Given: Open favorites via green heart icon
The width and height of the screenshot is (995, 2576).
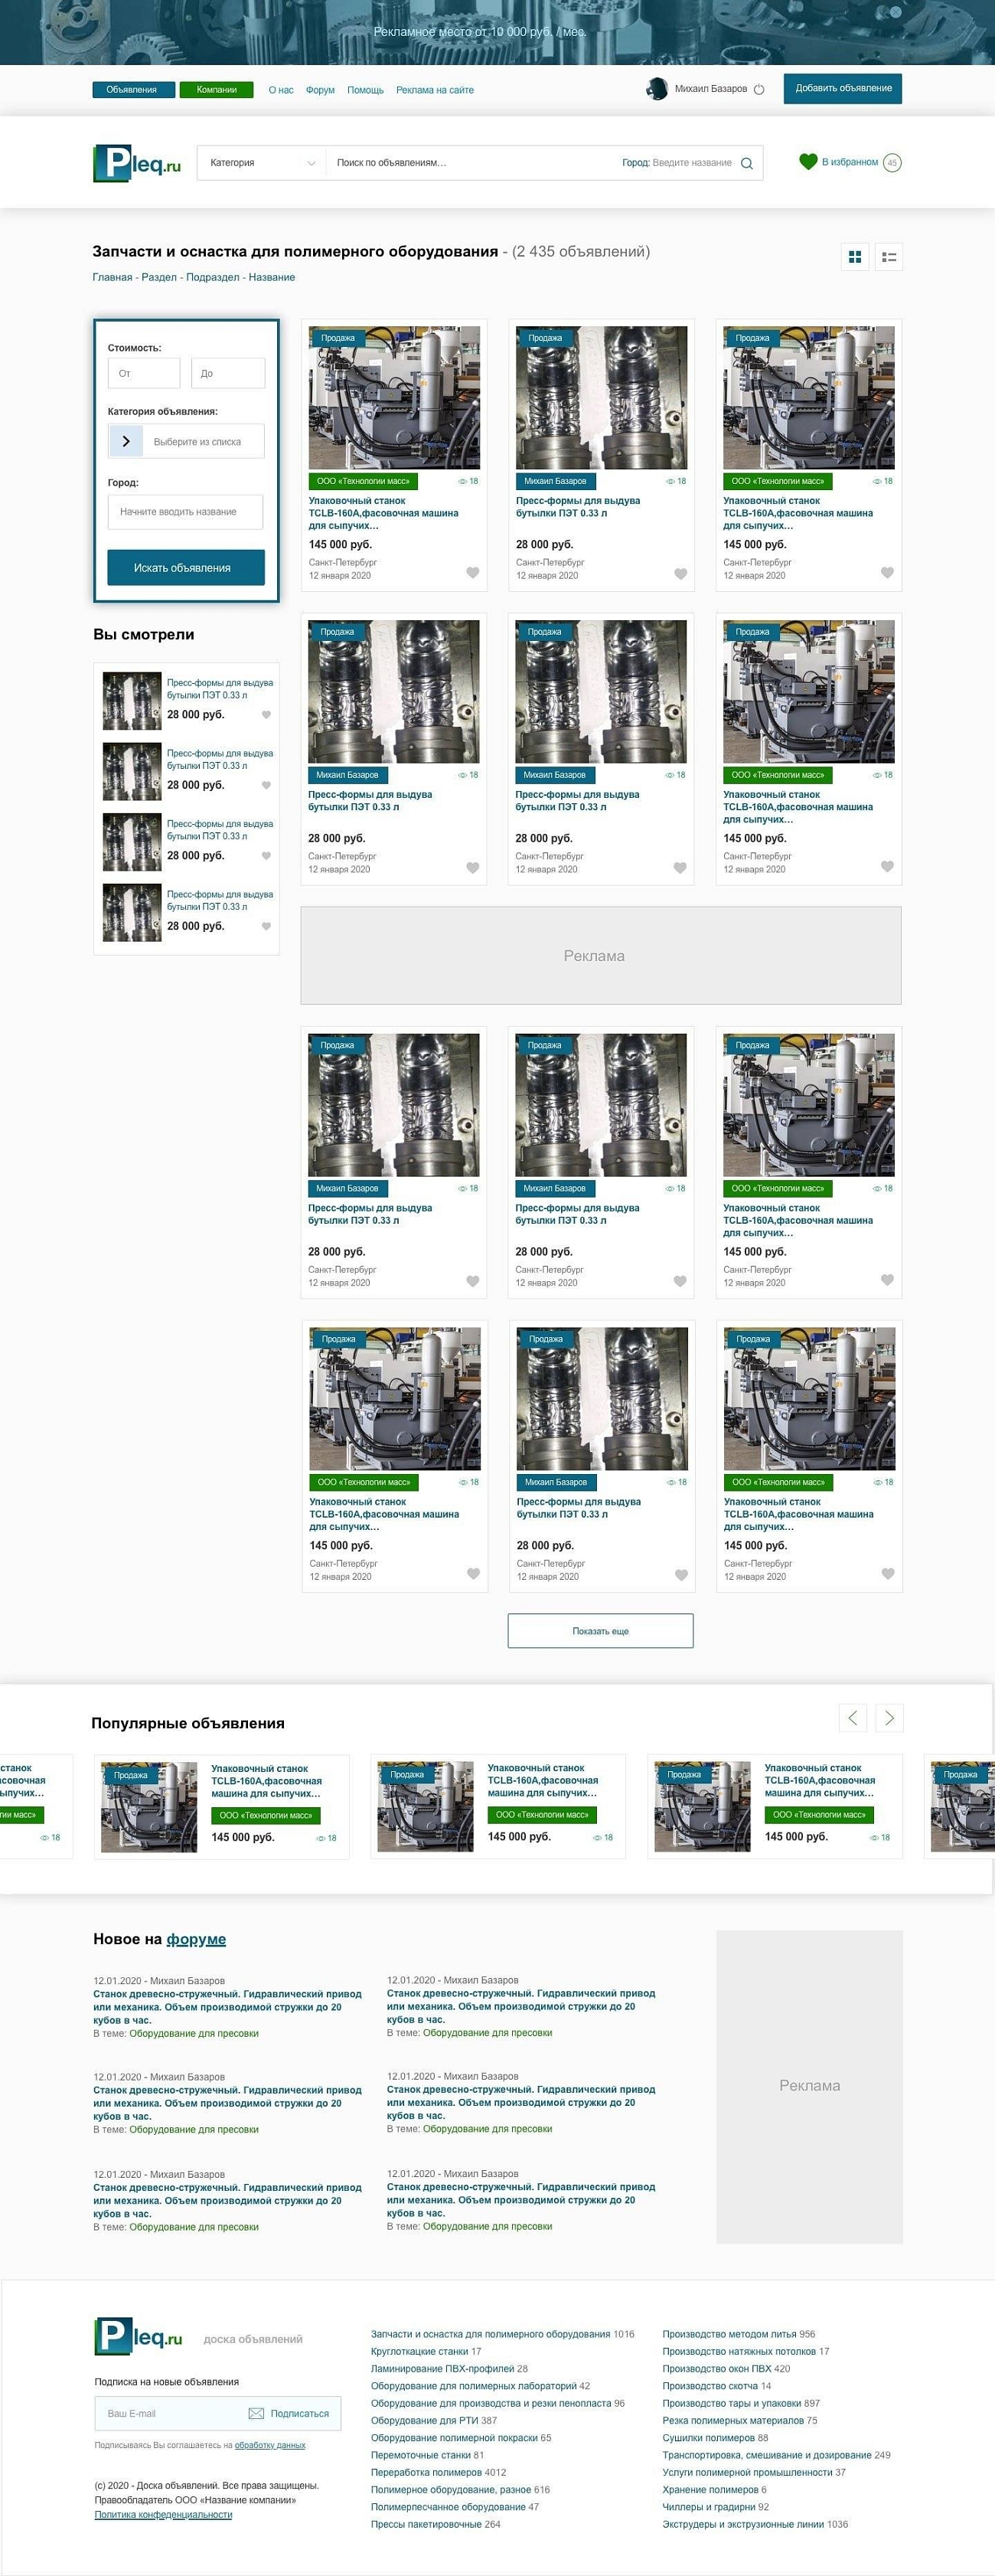Looking at the screenshot, I should (808, 161).
